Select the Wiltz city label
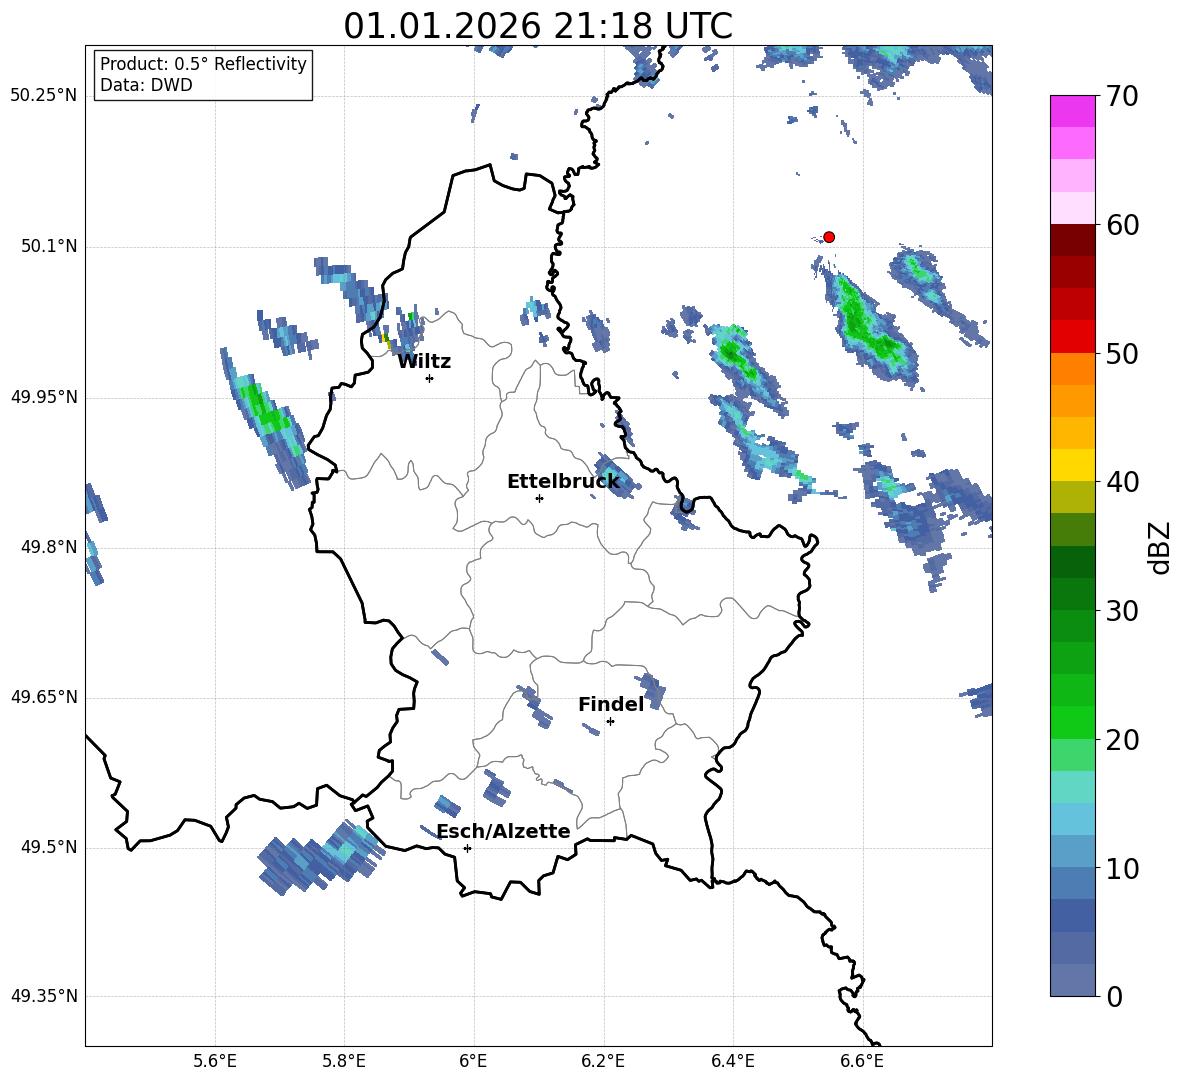This screenshot has height=1081, width=1184. tap(424, 362)
